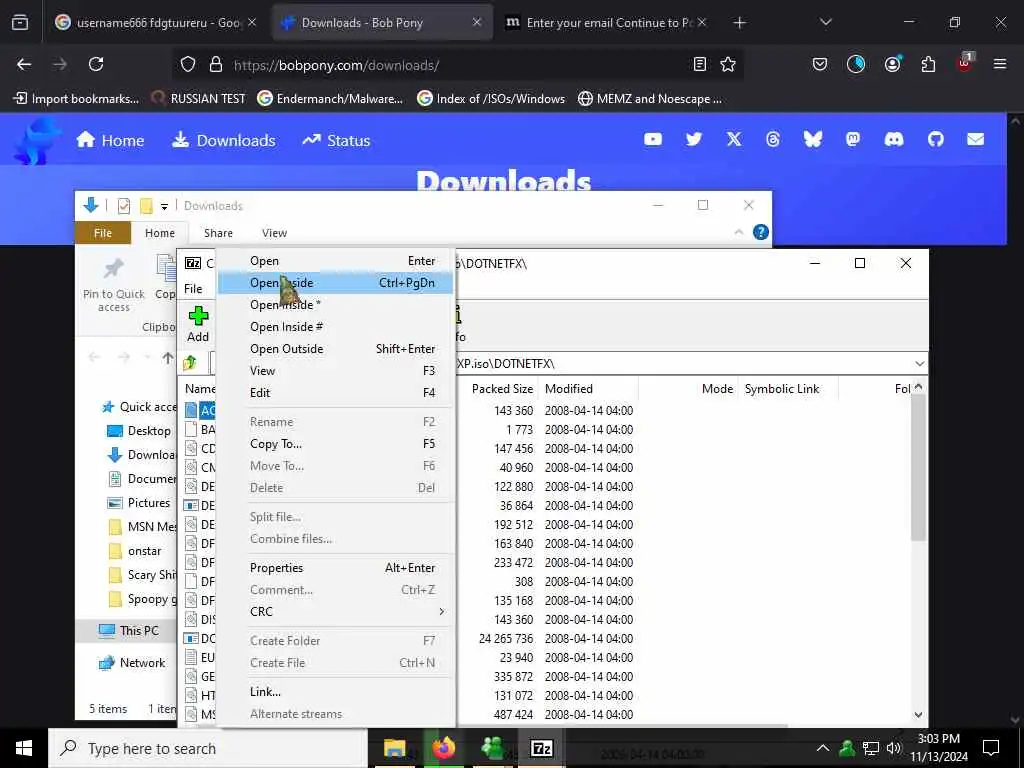Image resolution: width=1024 pixels, height=768 pixels.
Task: Open the Mastodon icon link
Action: coord(853,139)
